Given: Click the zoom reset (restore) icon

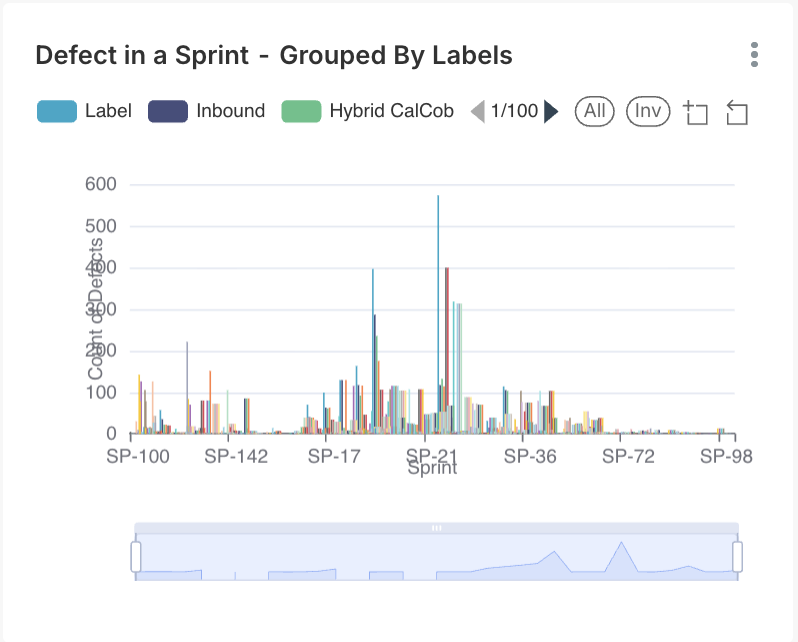Looking at the screenshot, I should [x=737, y=112].
